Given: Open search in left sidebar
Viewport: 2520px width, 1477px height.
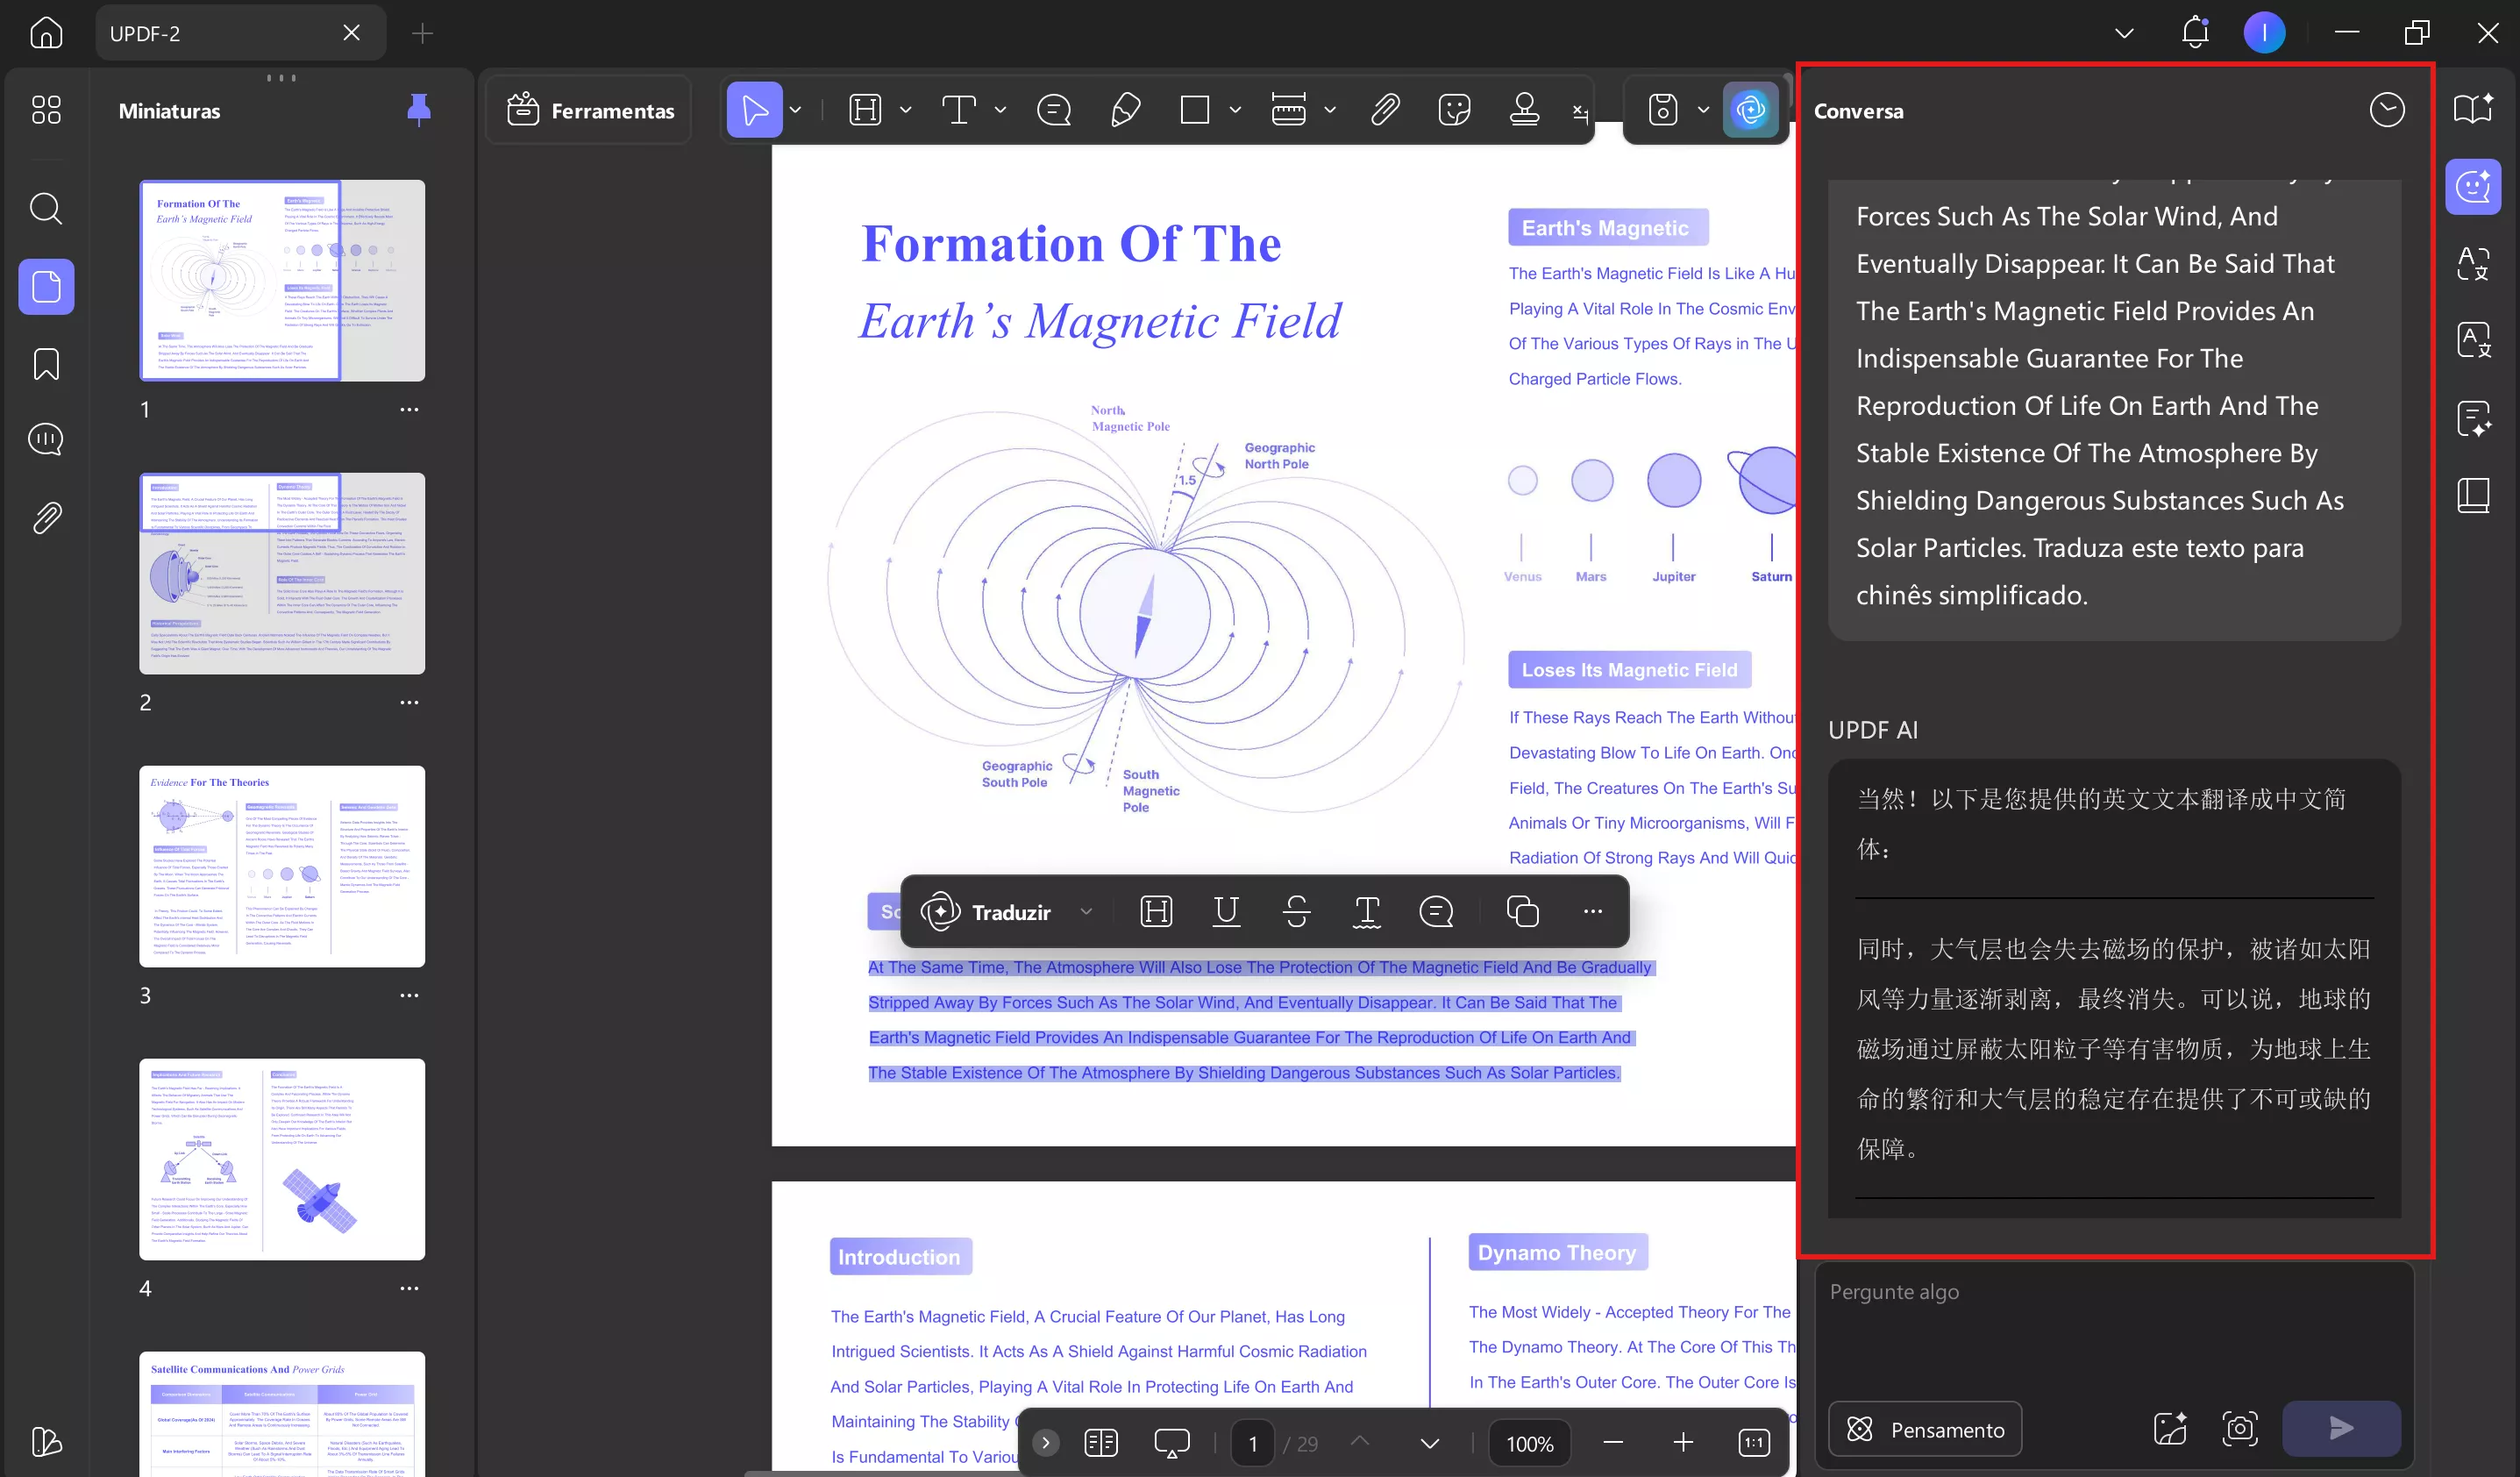Looking at the screenshot, I should 46,209.
